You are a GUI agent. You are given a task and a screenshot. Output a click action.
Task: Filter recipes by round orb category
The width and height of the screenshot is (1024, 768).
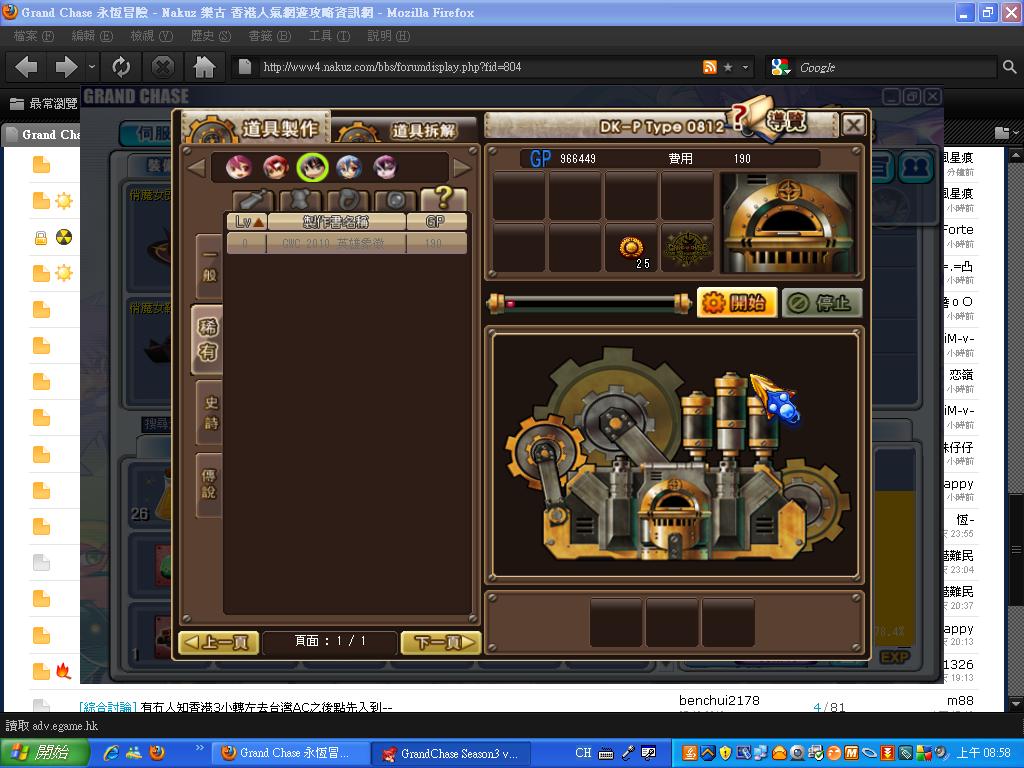(395, 200)
